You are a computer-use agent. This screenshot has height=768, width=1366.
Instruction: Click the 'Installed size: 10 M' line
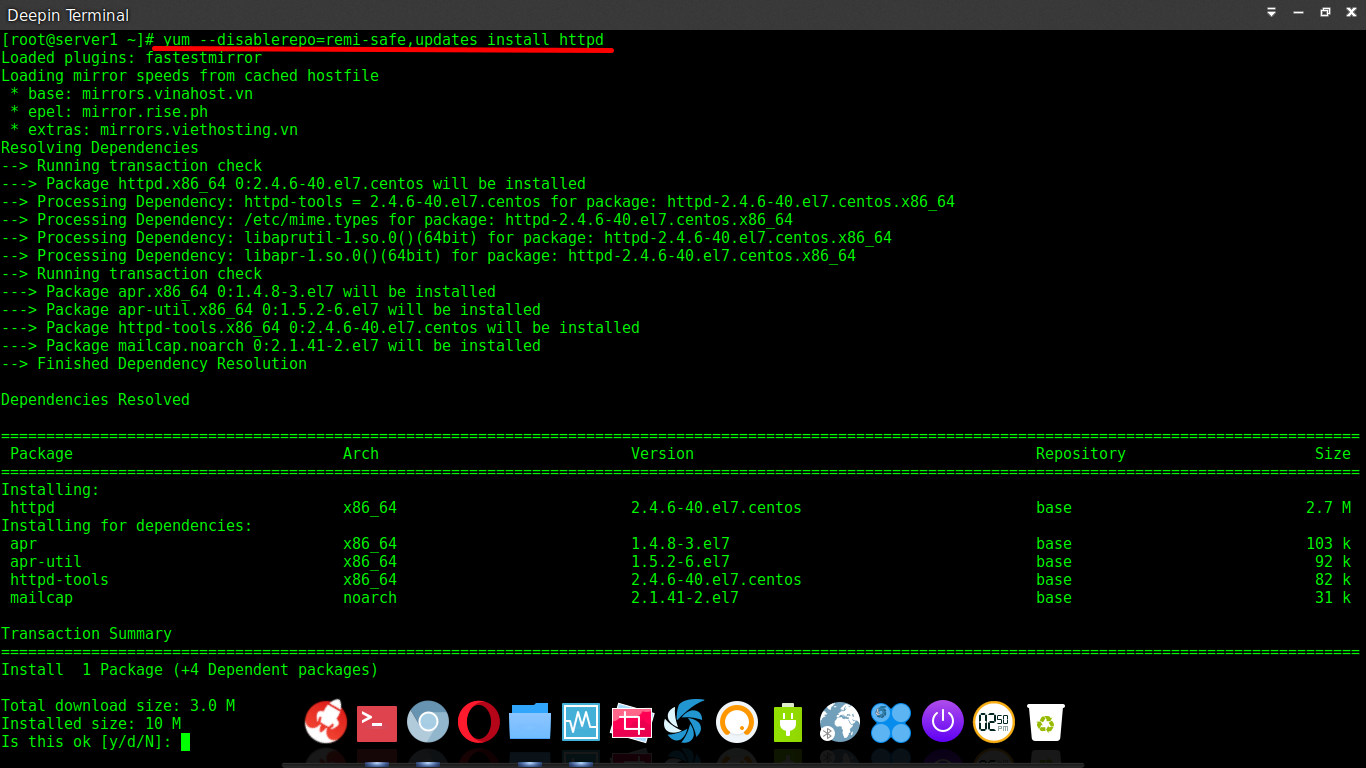[x=91, y=724]
